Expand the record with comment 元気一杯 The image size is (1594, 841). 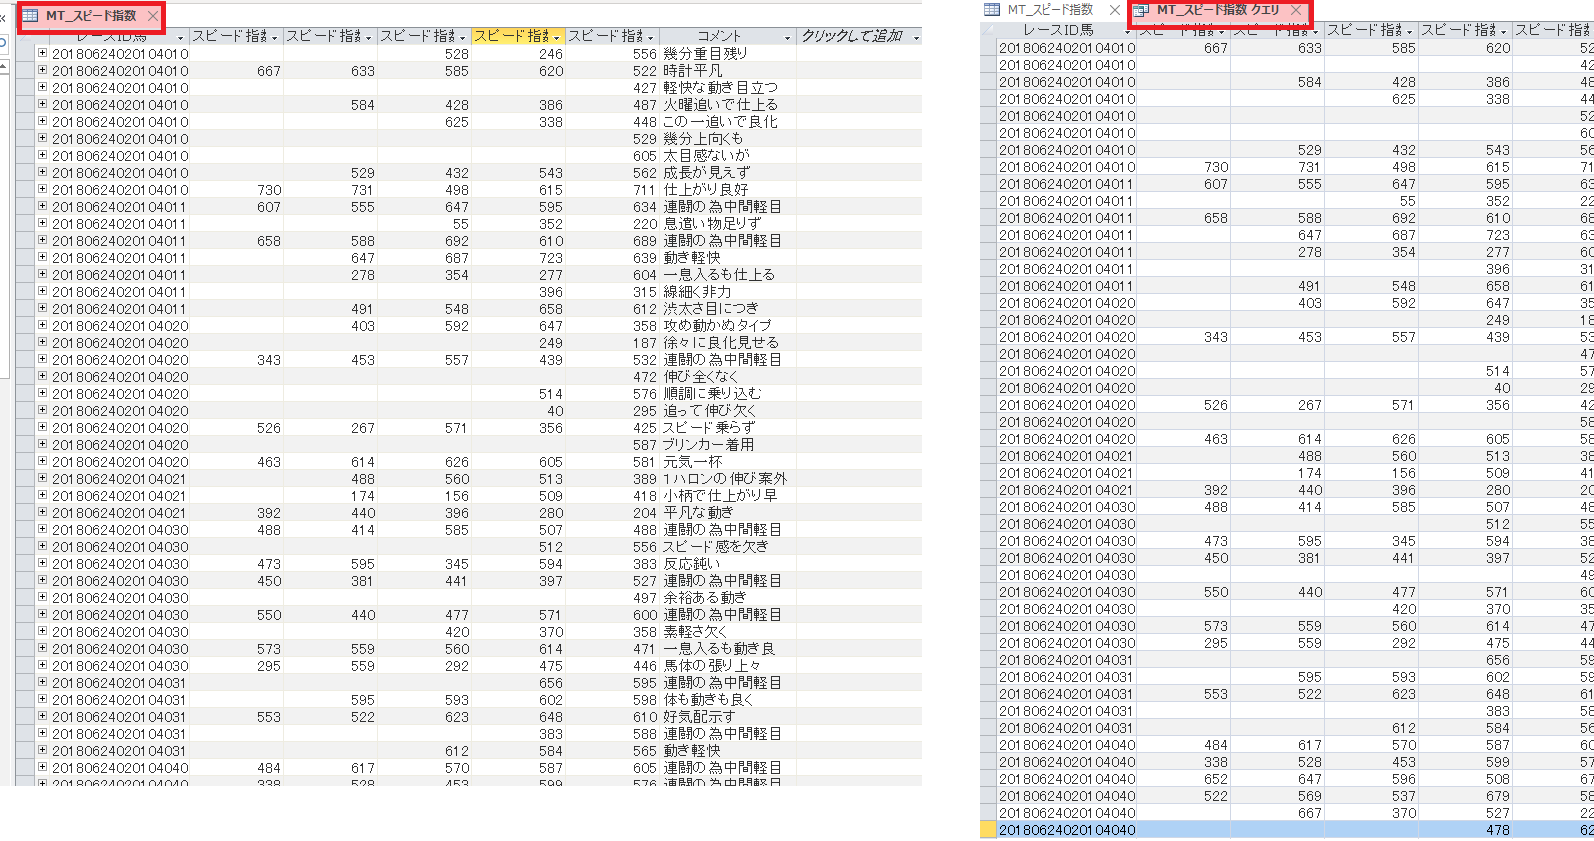(42, 461)
